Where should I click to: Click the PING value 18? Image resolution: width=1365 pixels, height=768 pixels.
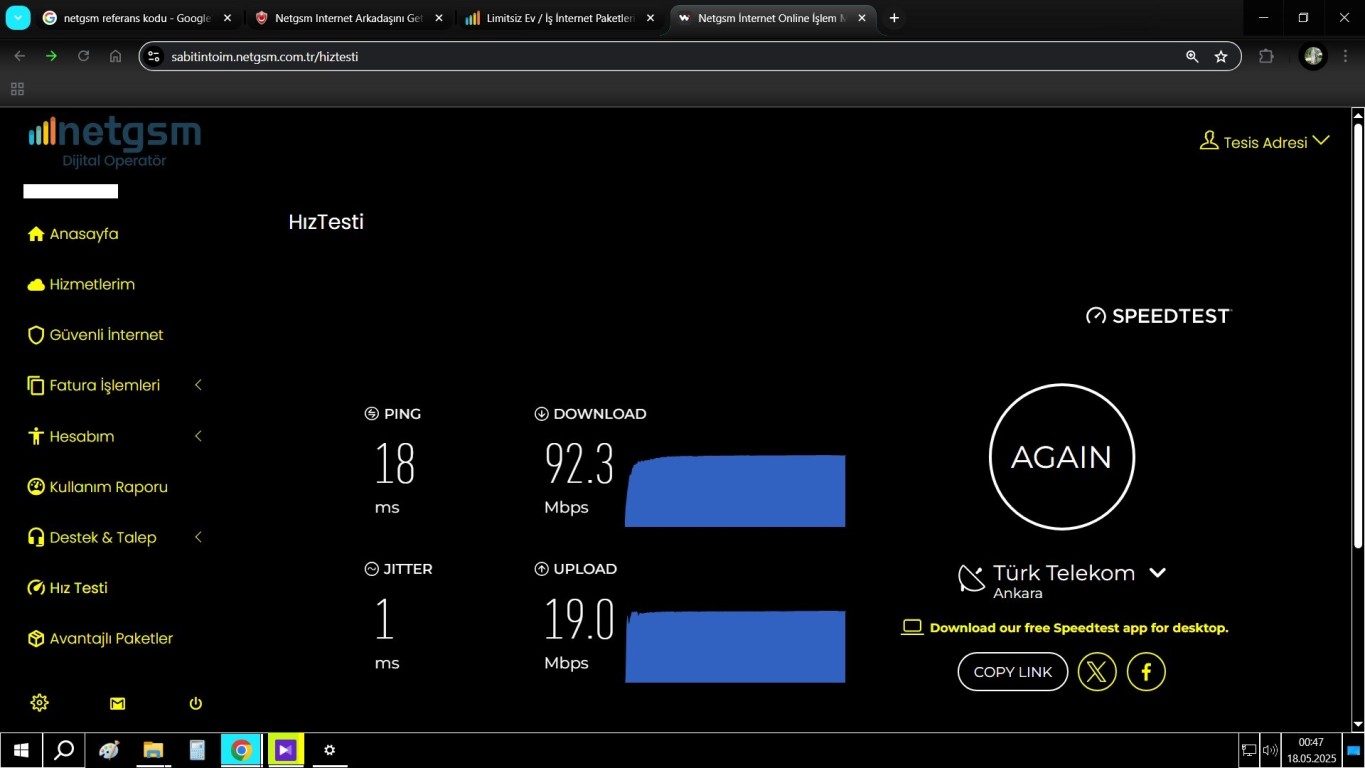[x=395, y=463]
